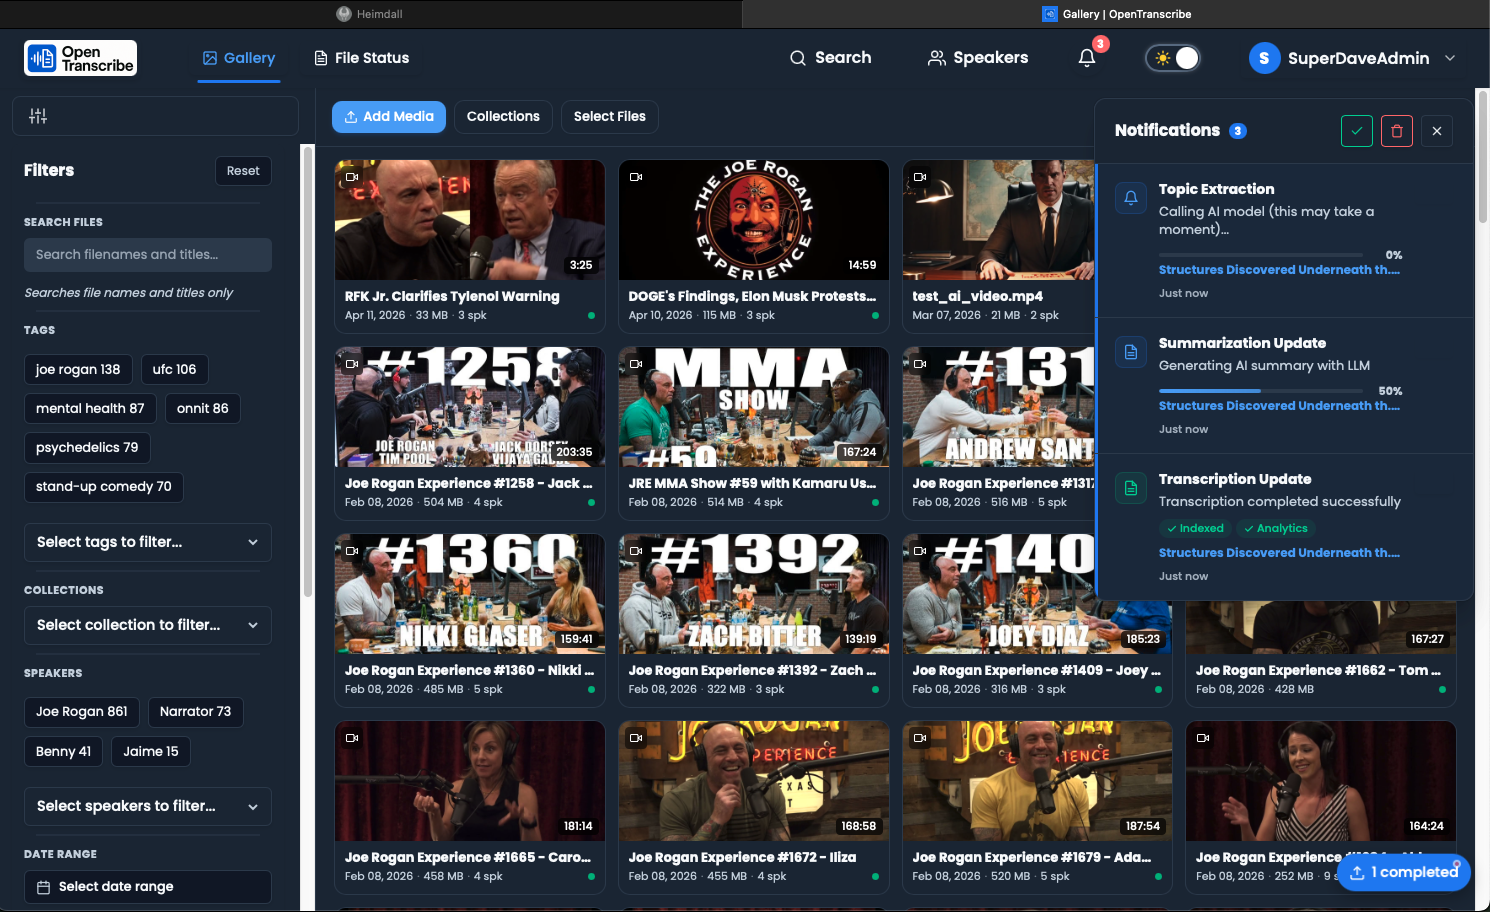Click video icon on JRE MMA Show #59 card
The image size is (1490, 912).
coord(636,364)
